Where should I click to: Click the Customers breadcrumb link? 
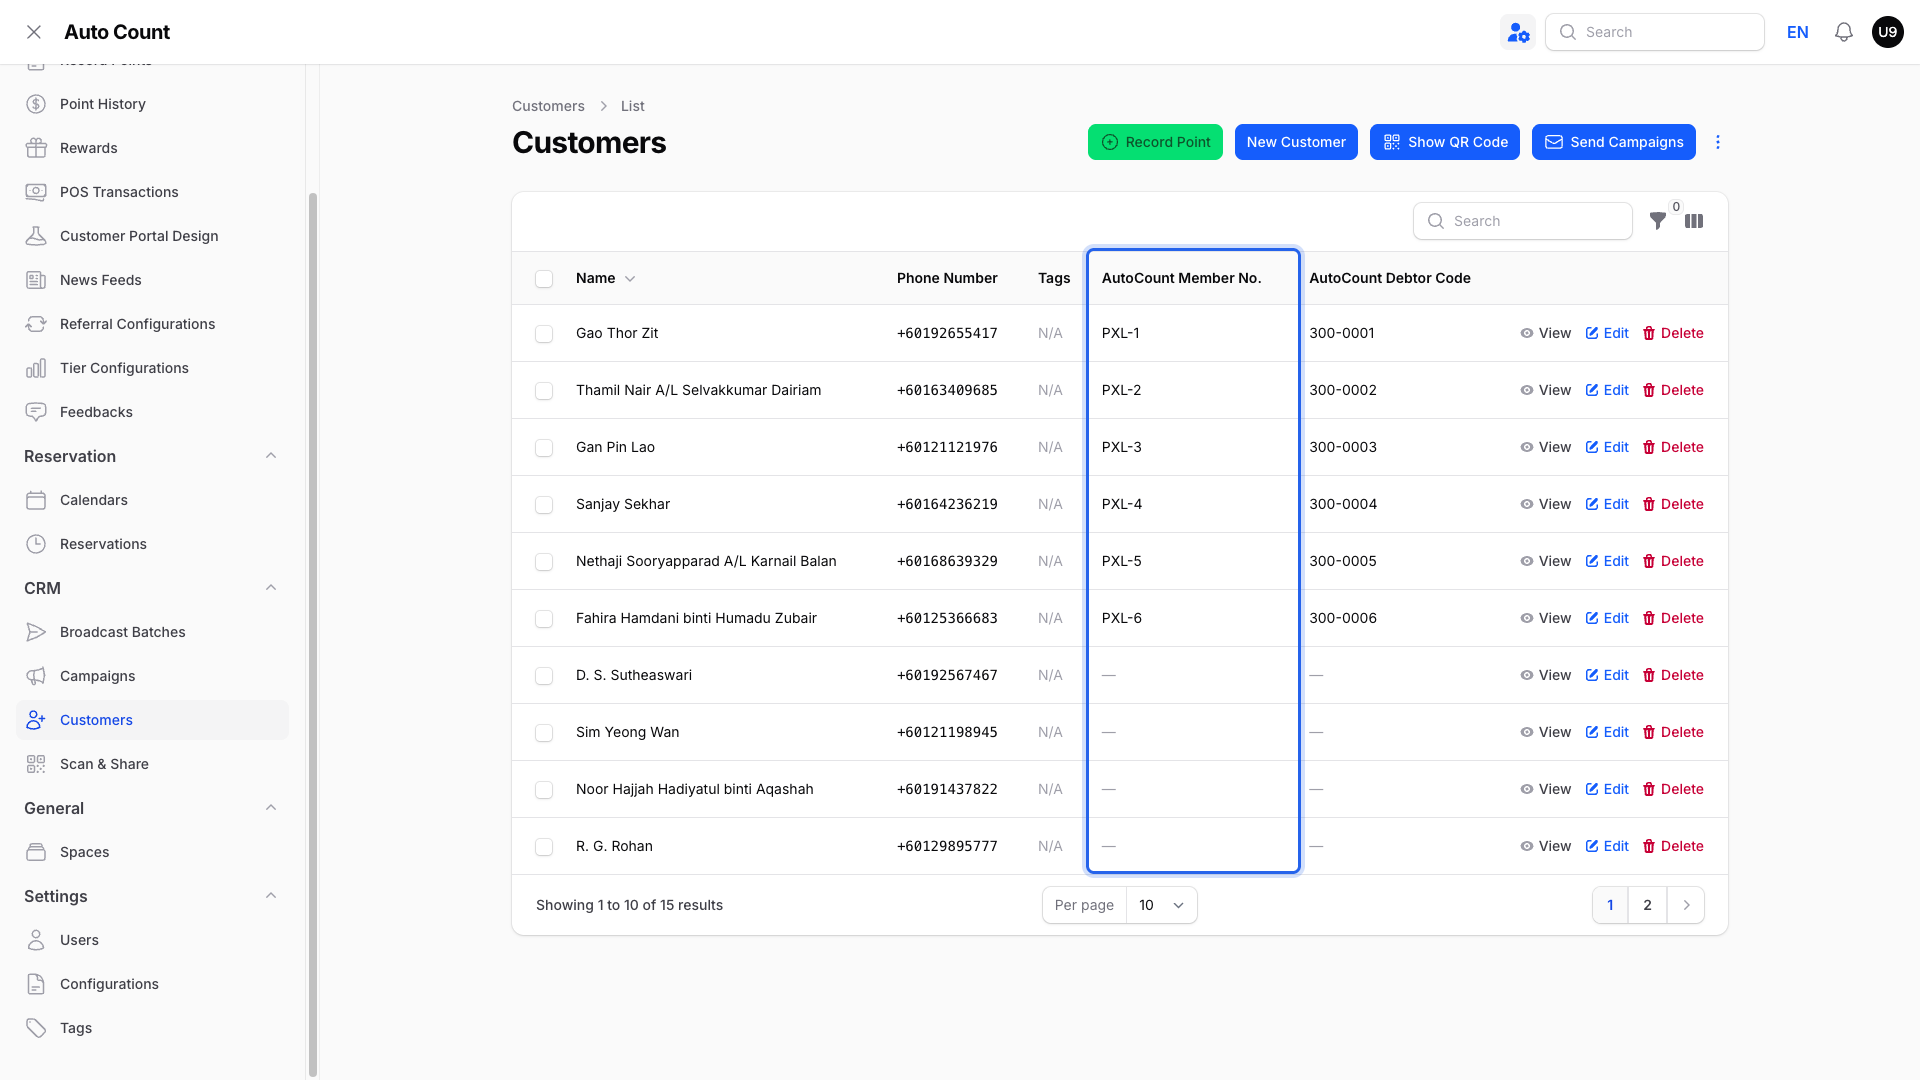coord(548,106)
